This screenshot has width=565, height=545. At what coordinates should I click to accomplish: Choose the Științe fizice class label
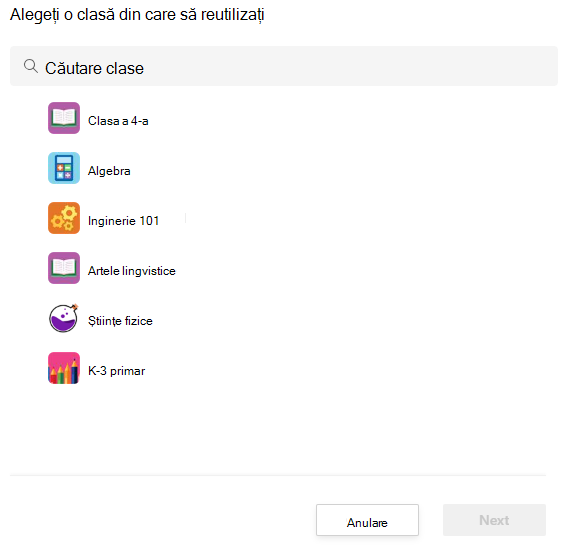120,321
